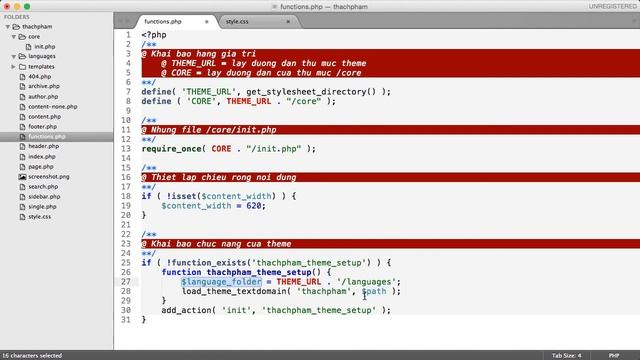Click the search.php file icon
This screenshot has height=360, width=640.
[22, 187]
